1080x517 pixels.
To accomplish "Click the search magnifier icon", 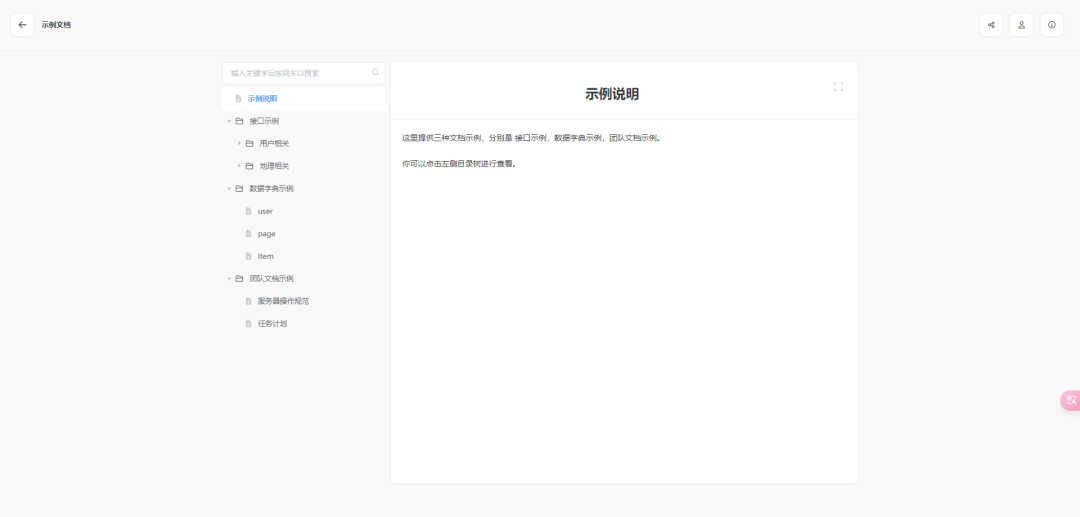I will (x=375, y=73).
